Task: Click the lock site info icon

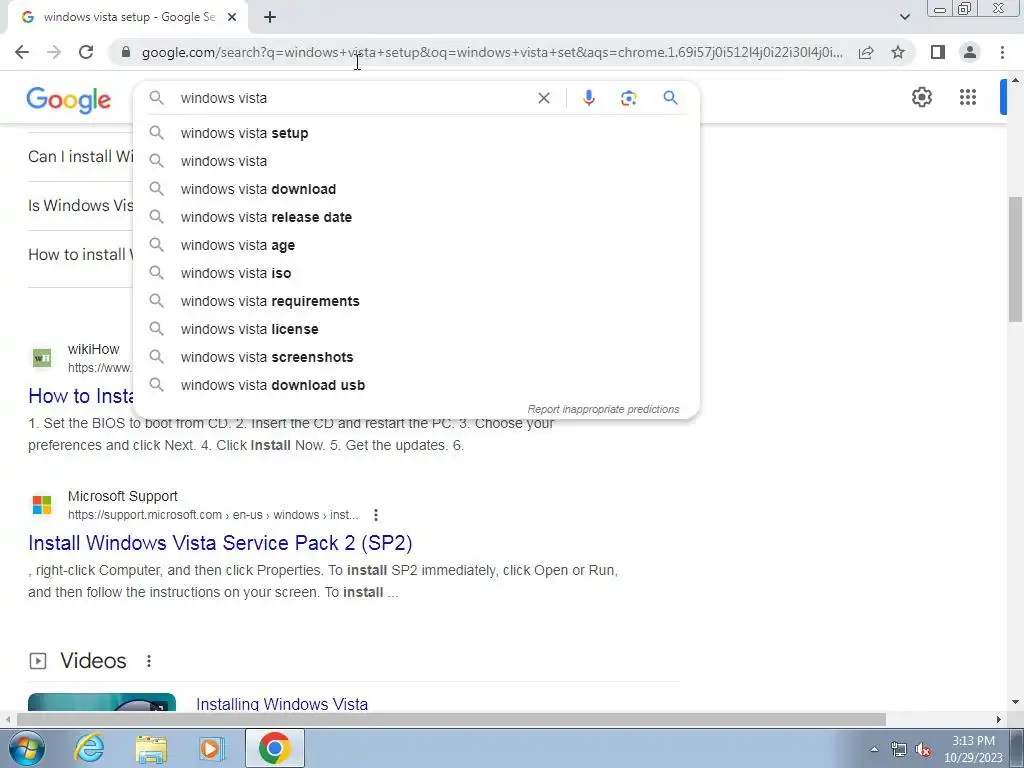Action: [126, 52]
